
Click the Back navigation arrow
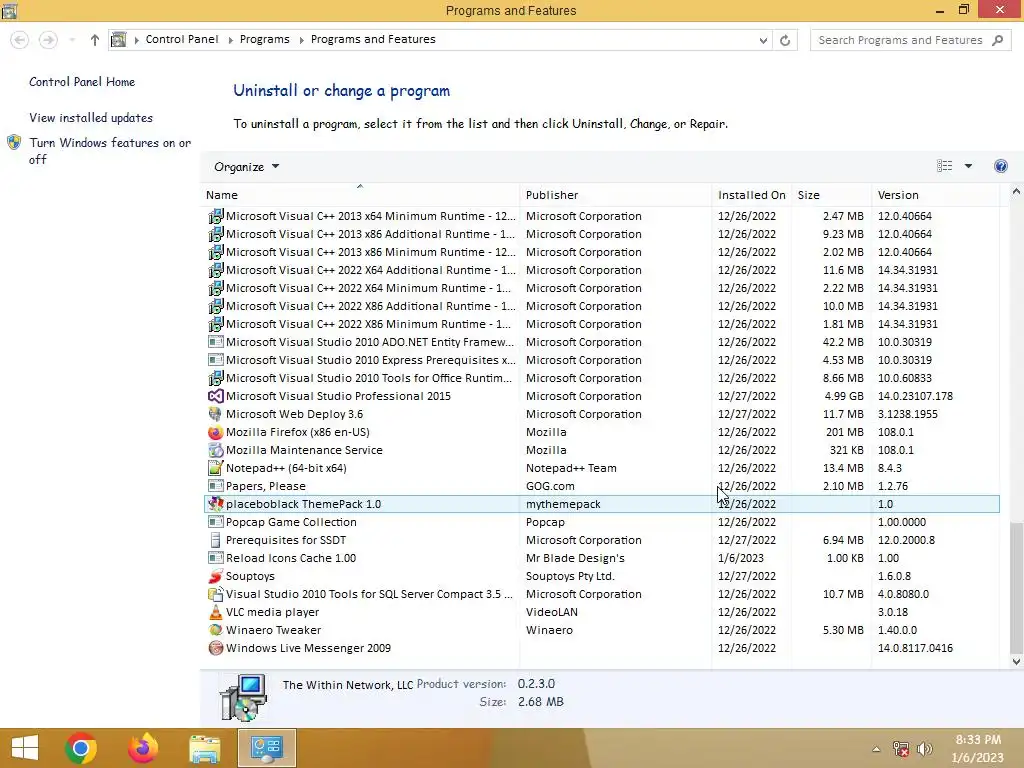coord(20,40)
